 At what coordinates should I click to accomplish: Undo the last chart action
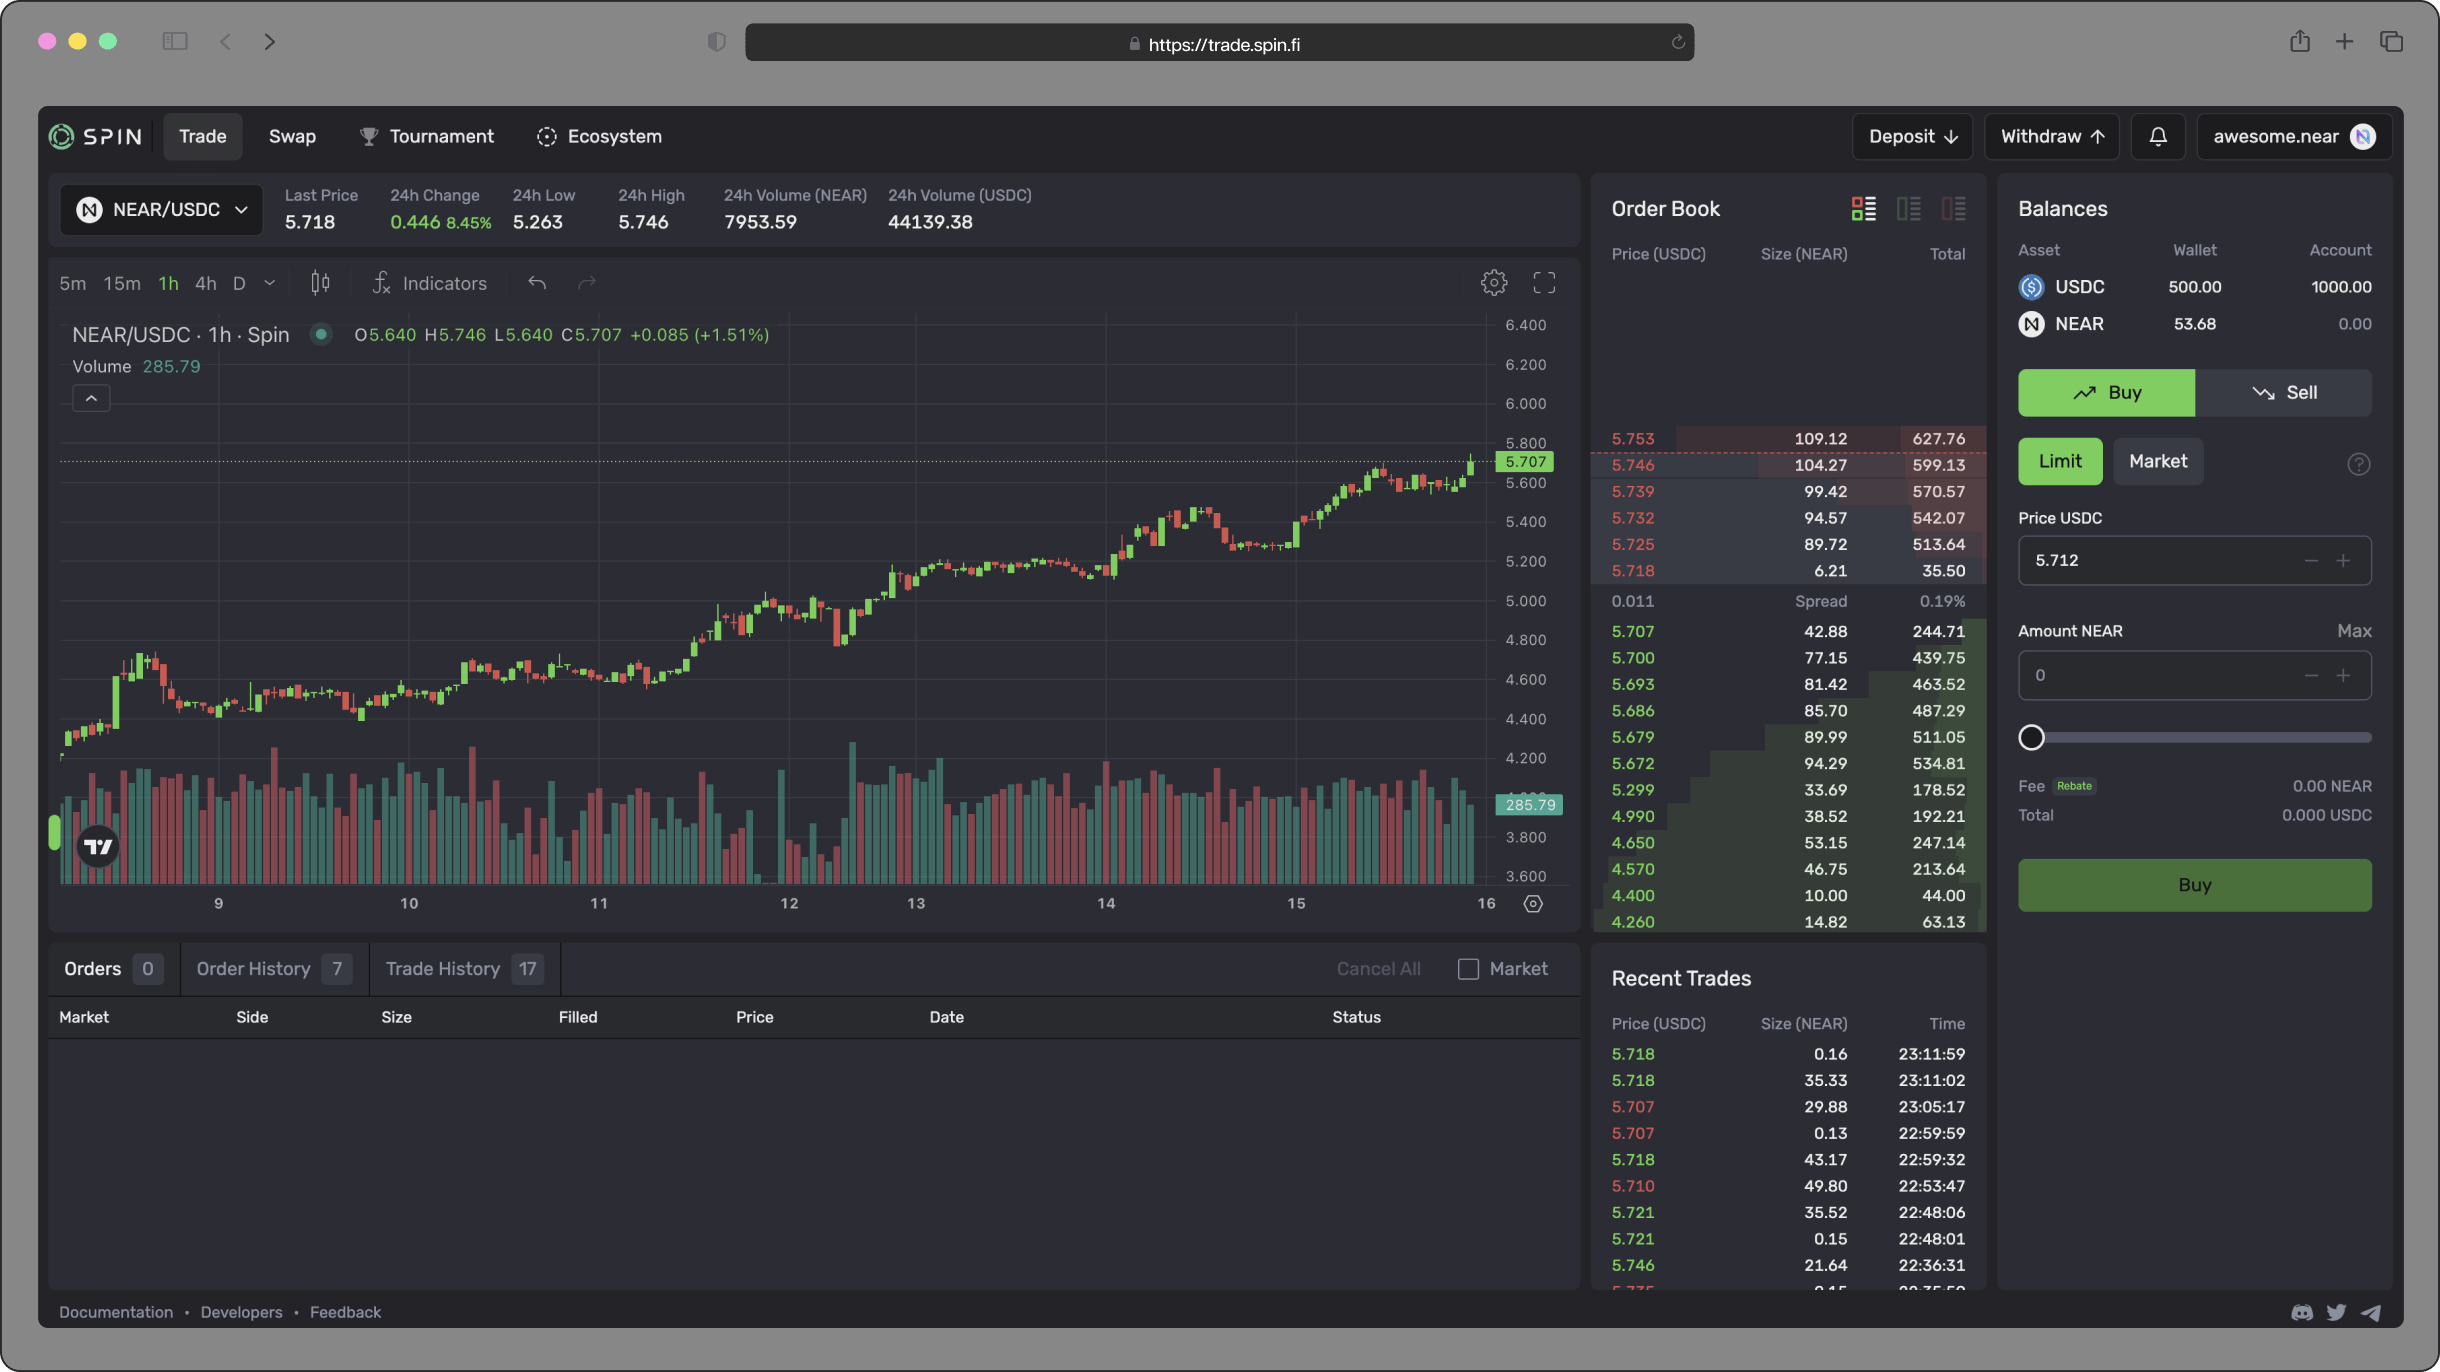click(x=537, y=283)
